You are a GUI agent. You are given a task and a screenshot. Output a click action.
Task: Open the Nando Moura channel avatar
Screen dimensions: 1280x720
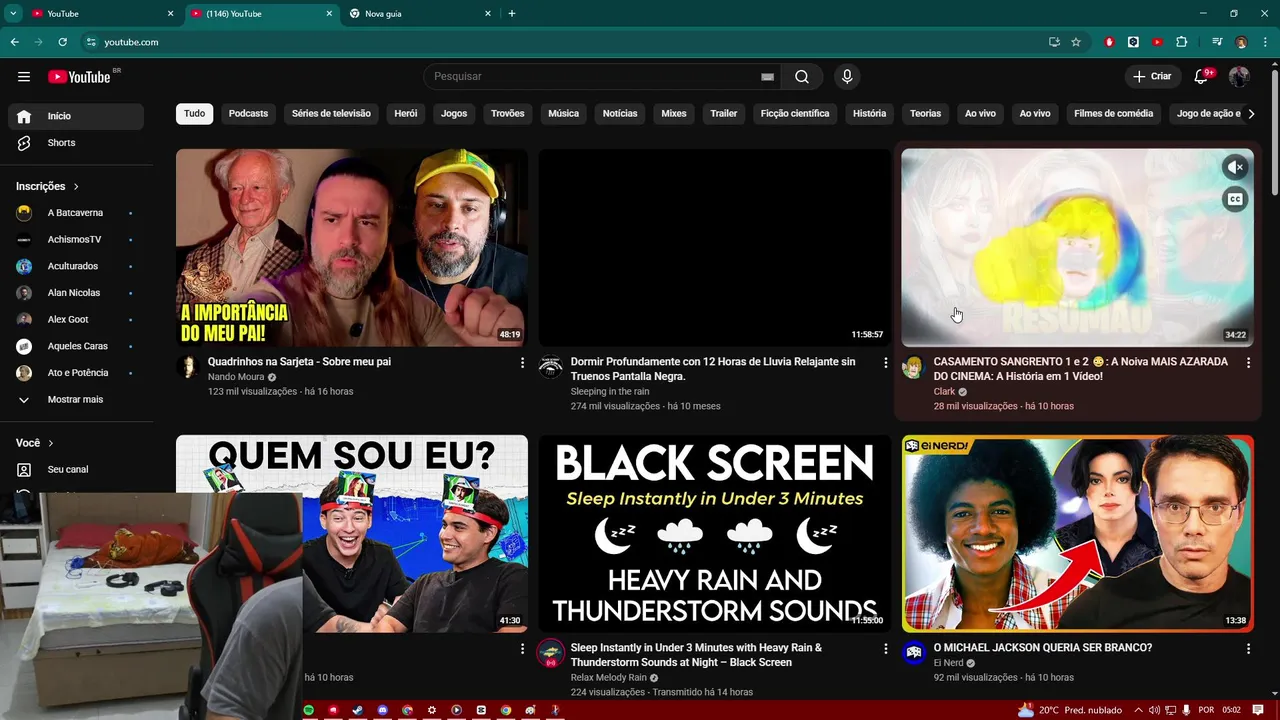[188, 366]
